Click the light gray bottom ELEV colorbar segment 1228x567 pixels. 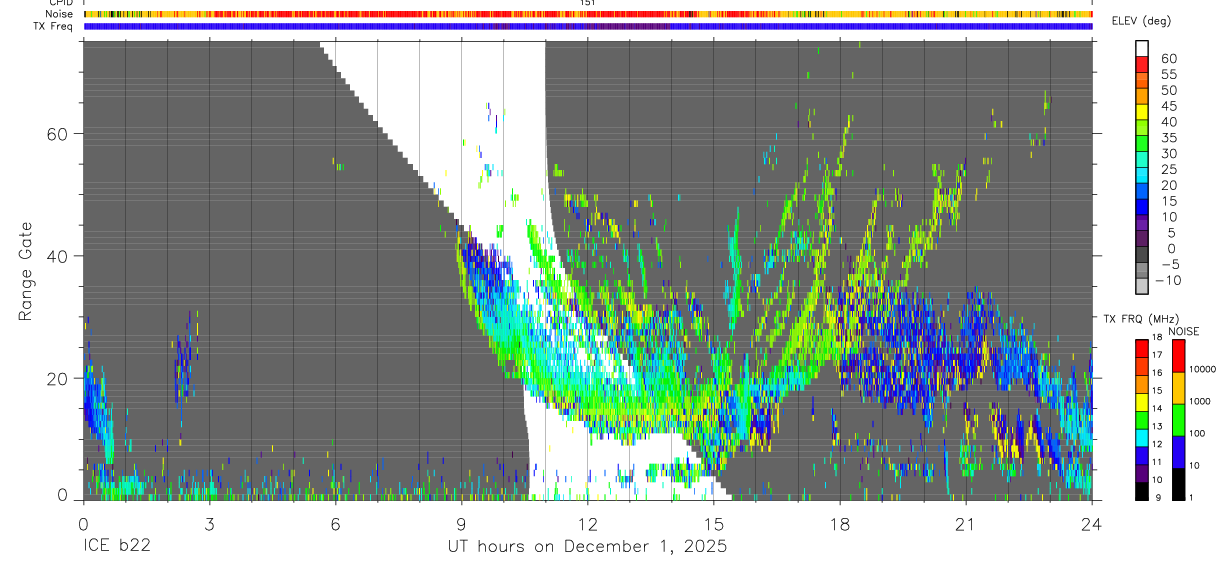[1142, 286]
